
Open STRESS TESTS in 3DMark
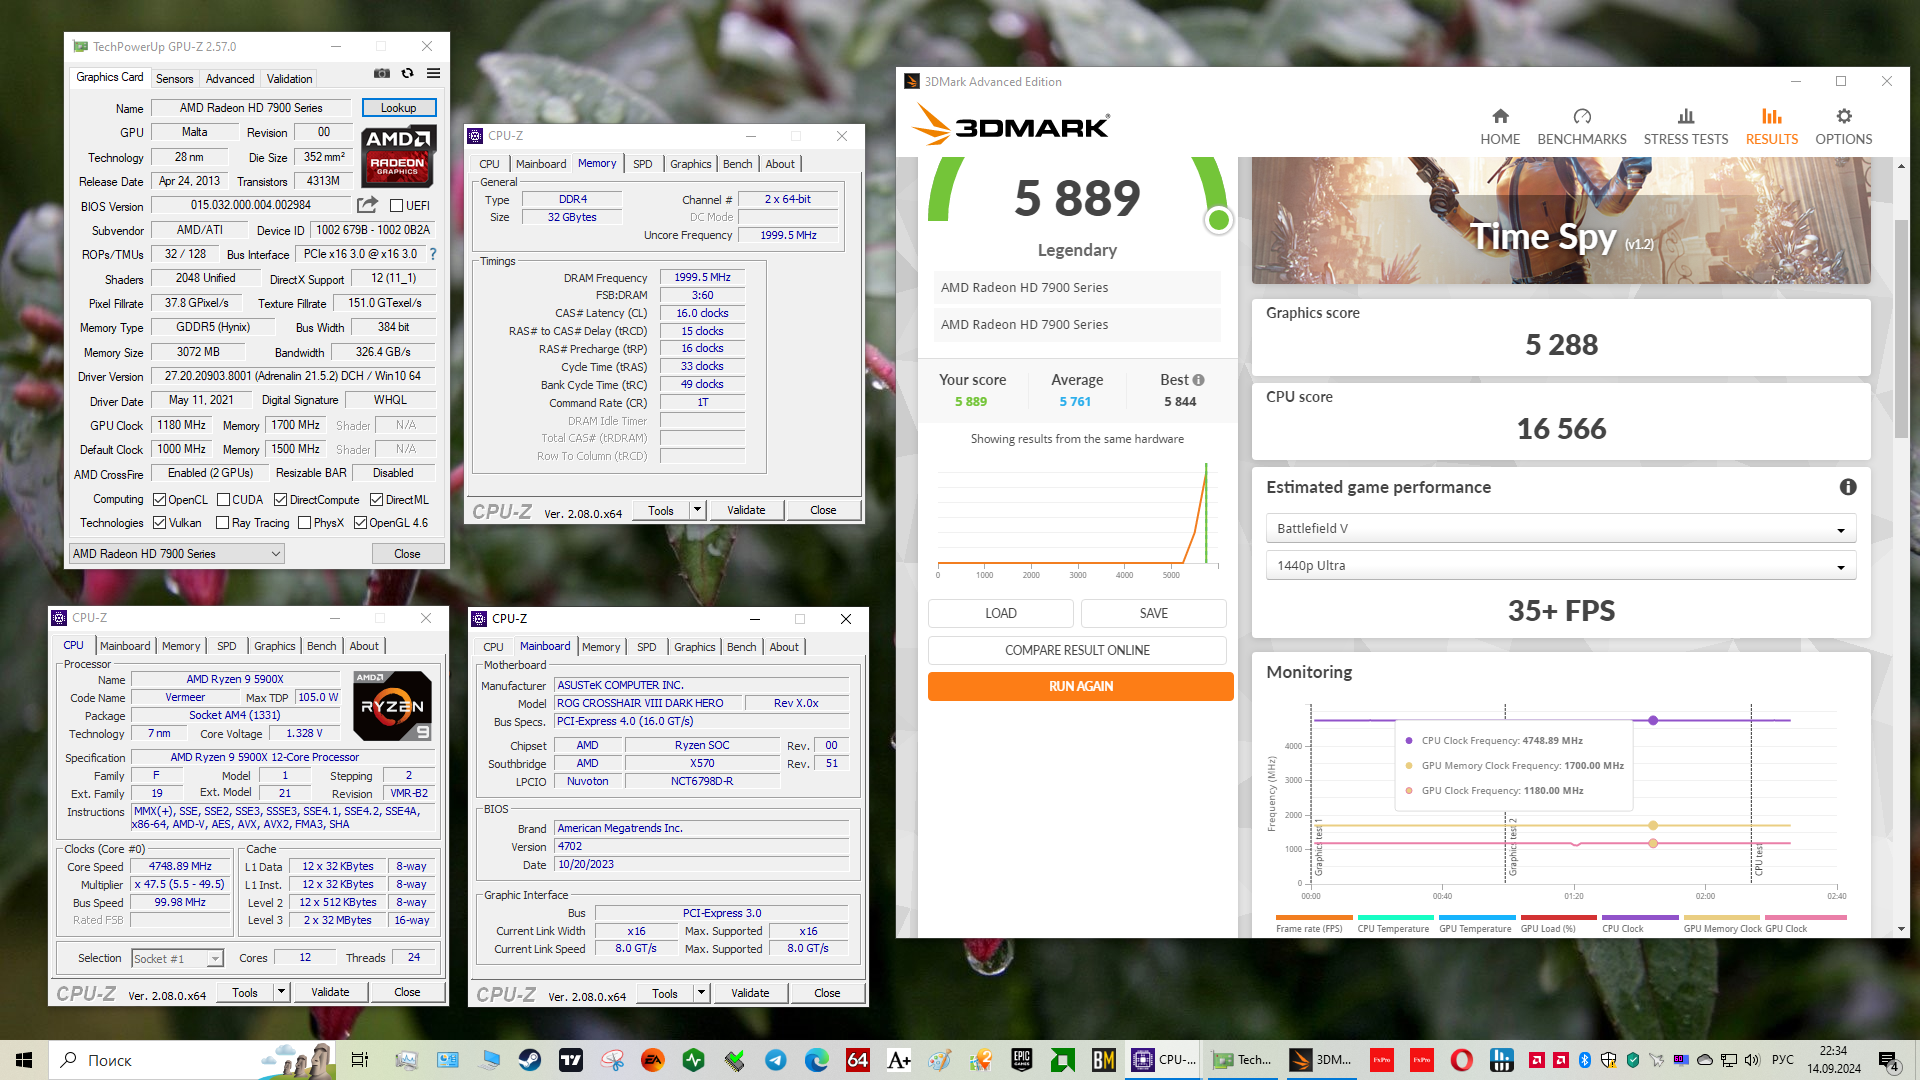click(x=1685, y=127)
